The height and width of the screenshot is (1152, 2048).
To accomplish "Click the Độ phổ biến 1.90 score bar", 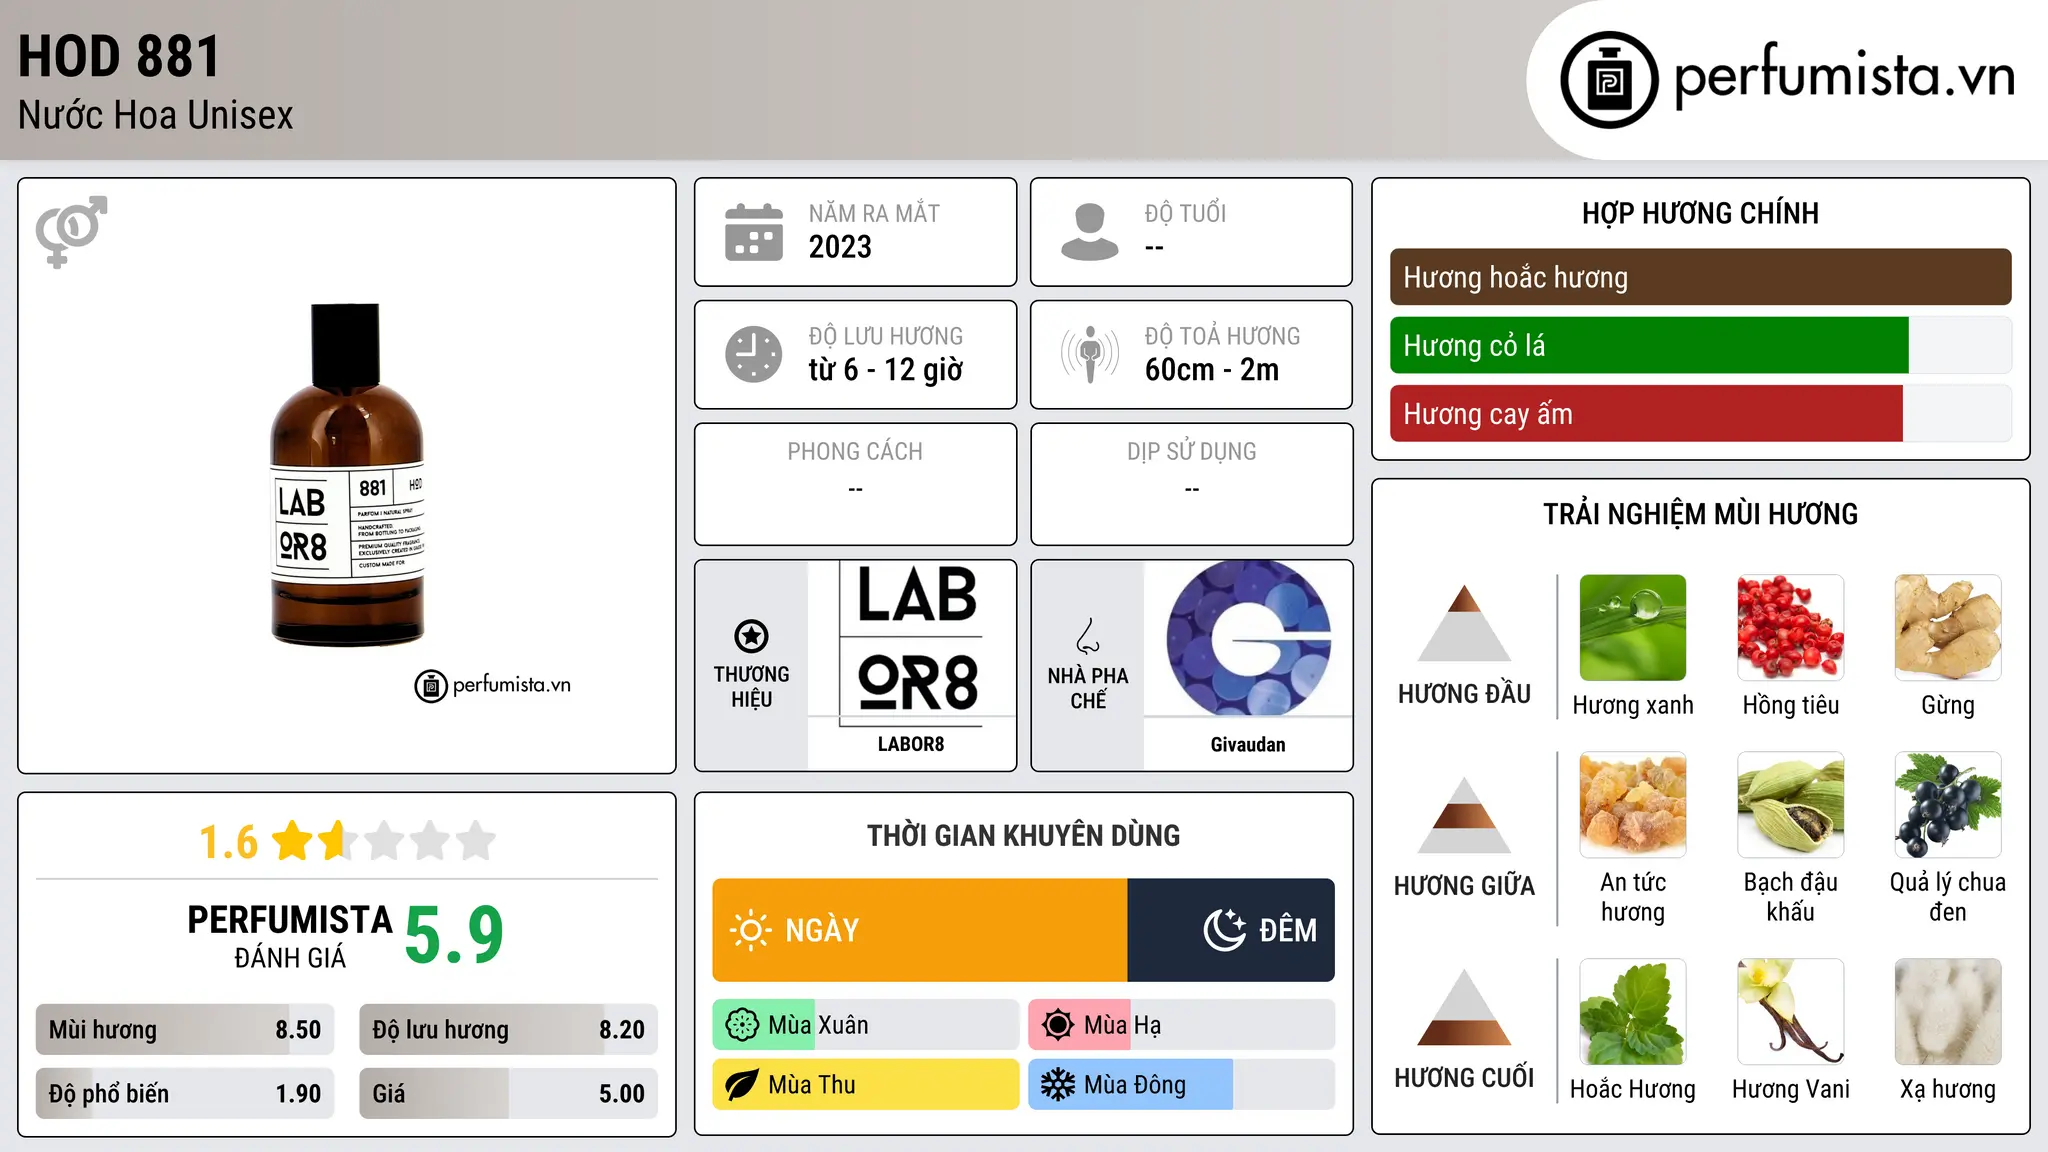I will (x=185, y=1093).
